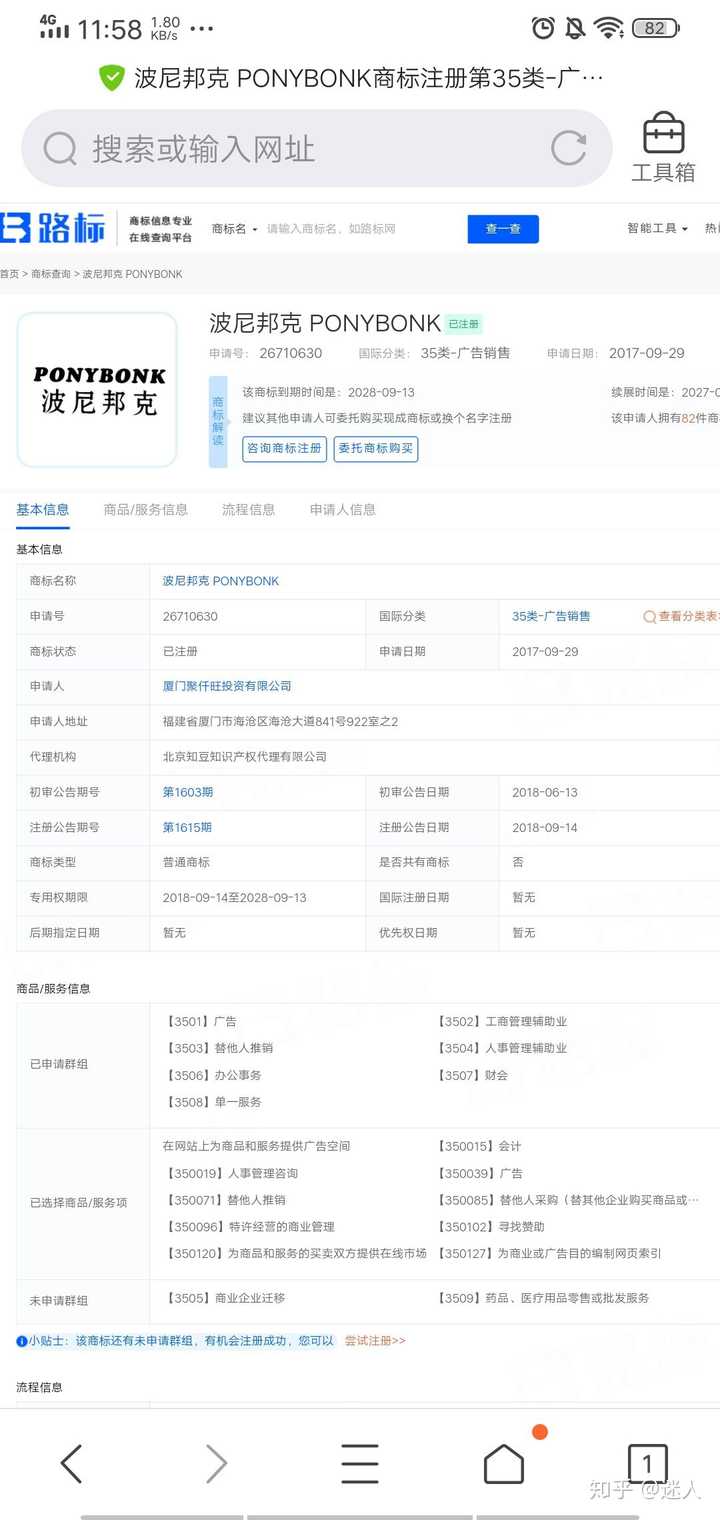Select the date 2018-06-13 cell
The height and width of the screenshot is (1520, 720).
point(545,792)
